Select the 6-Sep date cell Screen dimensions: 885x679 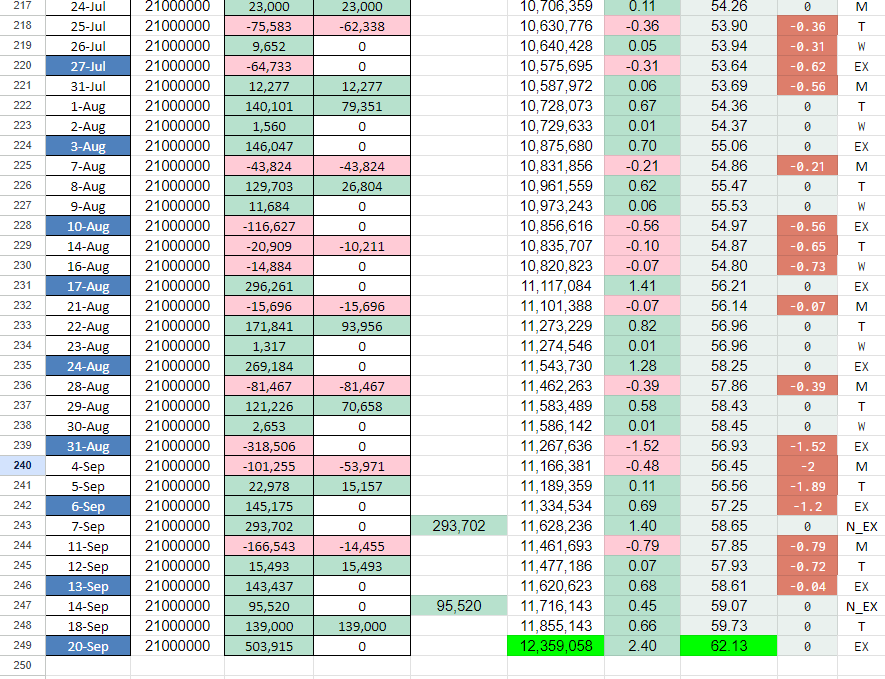point(88,506)
